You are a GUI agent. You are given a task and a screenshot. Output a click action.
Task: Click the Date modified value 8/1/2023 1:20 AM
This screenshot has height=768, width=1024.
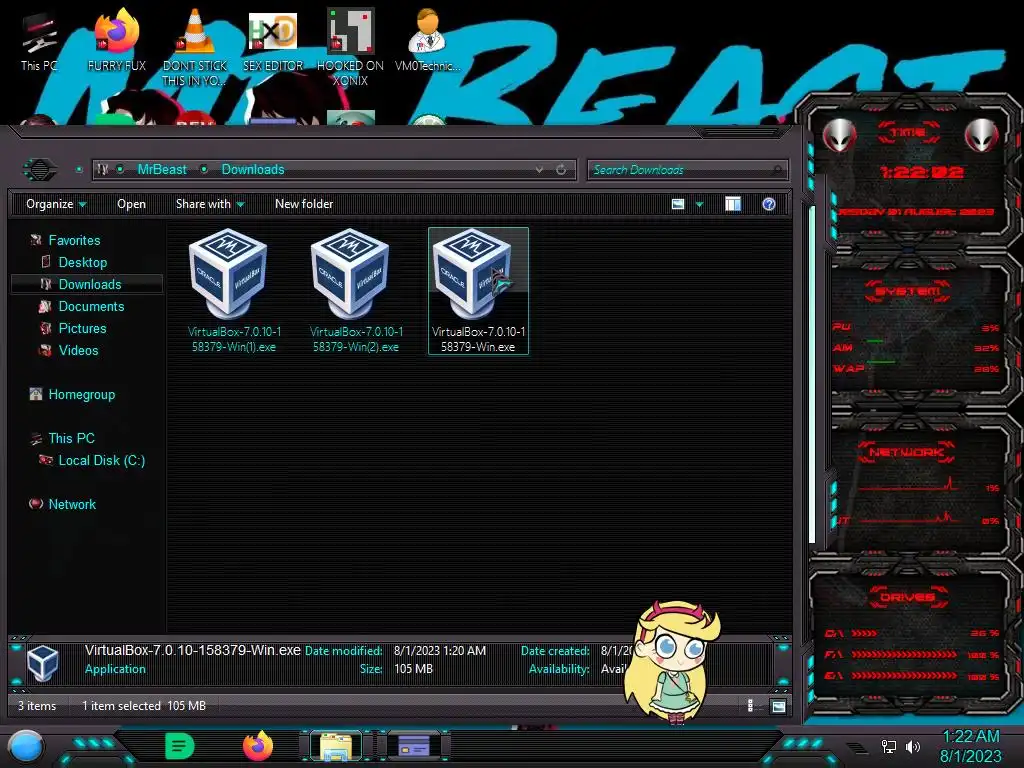pyautogui.click(x=440, y=651)
